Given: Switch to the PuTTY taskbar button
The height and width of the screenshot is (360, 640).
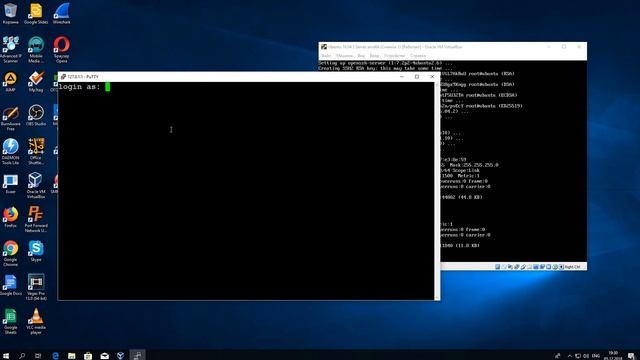Looking at the screenshot, I should [138, 355].
